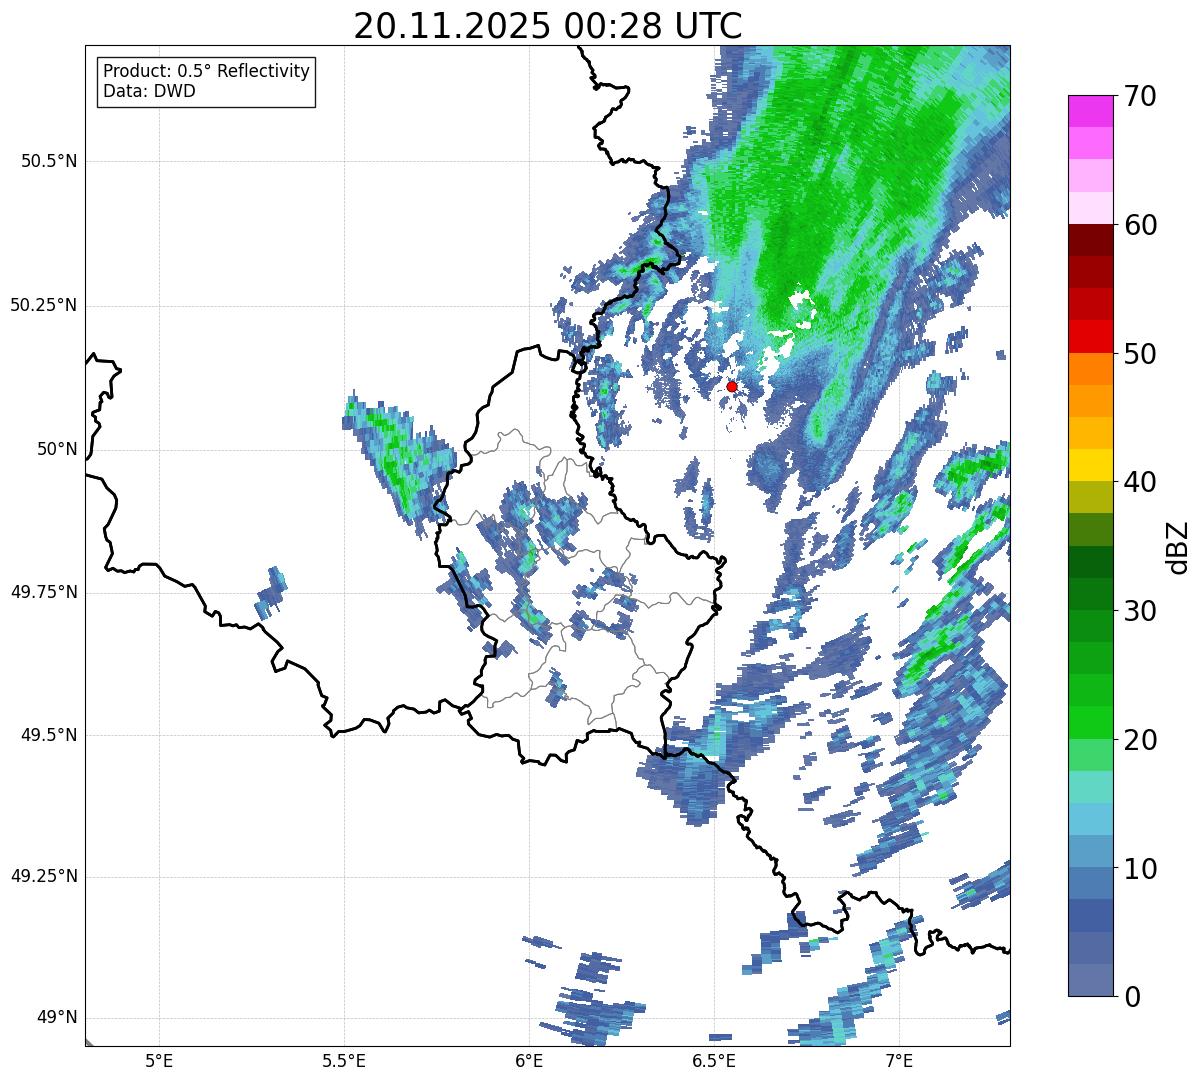
Task: Pick the magenta swatch at colorbar top
Action: tap(1091, 111)
